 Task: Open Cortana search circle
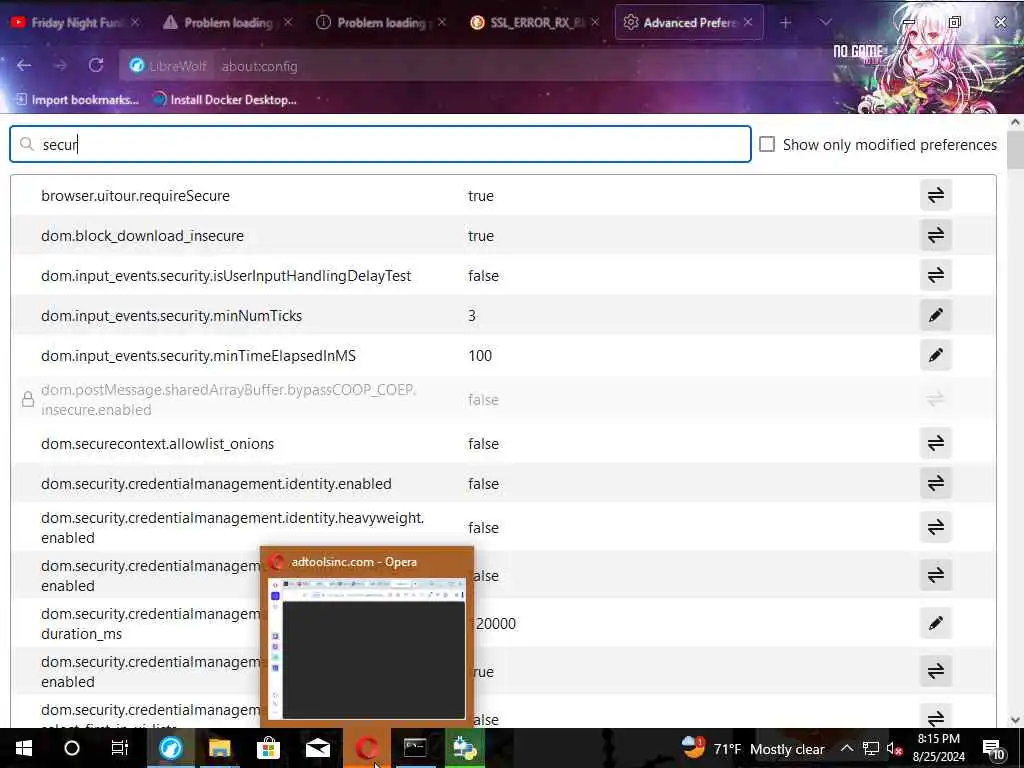[72, 748]
